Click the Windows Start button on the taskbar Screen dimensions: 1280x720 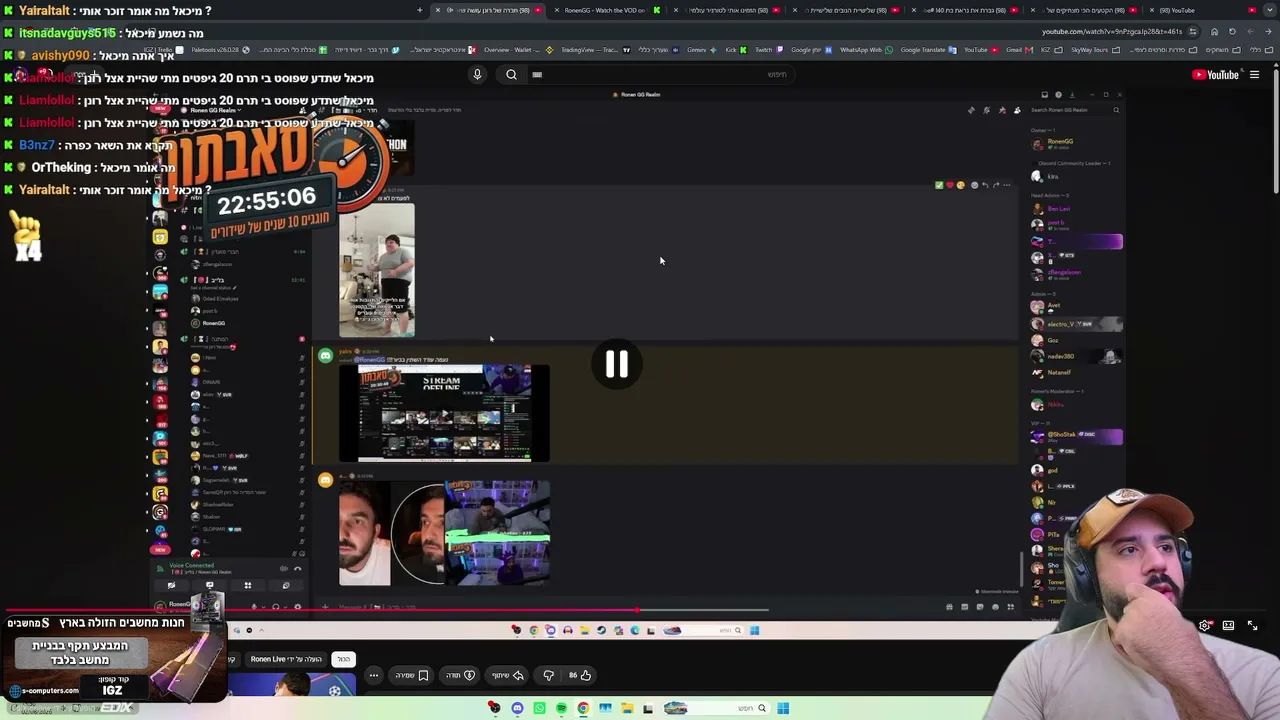pyautogui.click(x=783, y=709)
